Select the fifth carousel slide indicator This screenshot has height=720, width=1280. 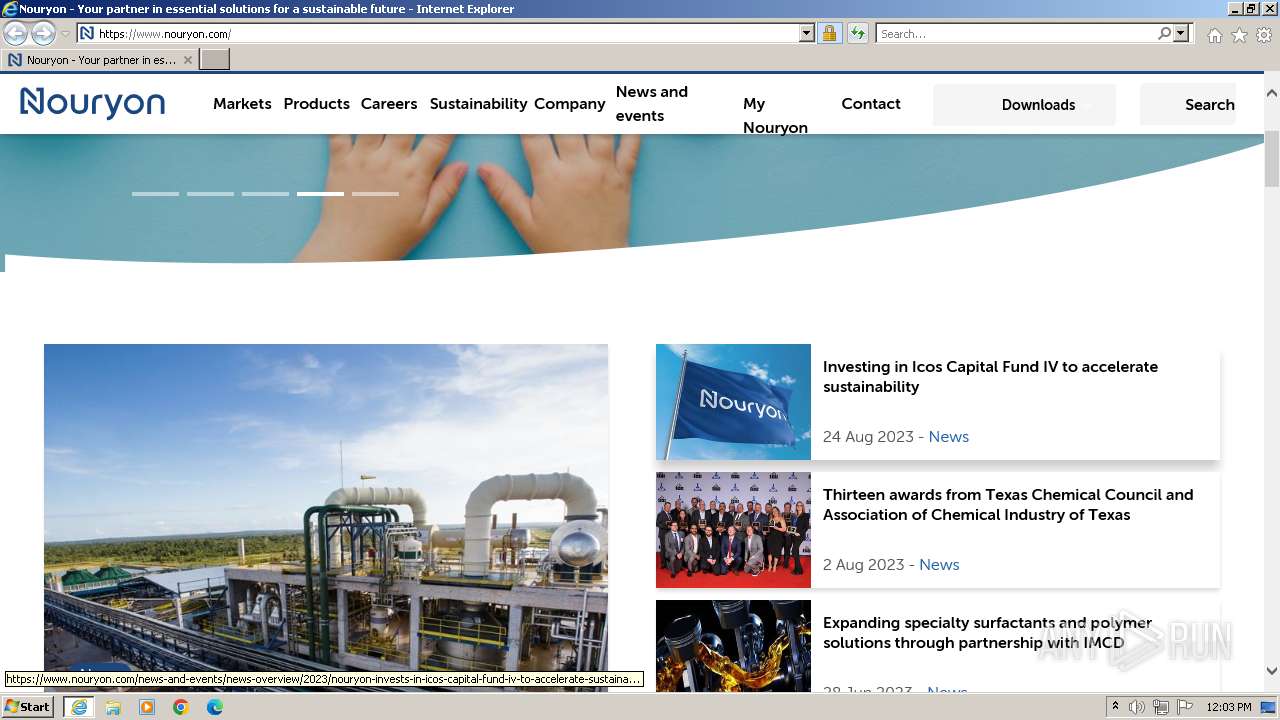(x=375, y=194)
